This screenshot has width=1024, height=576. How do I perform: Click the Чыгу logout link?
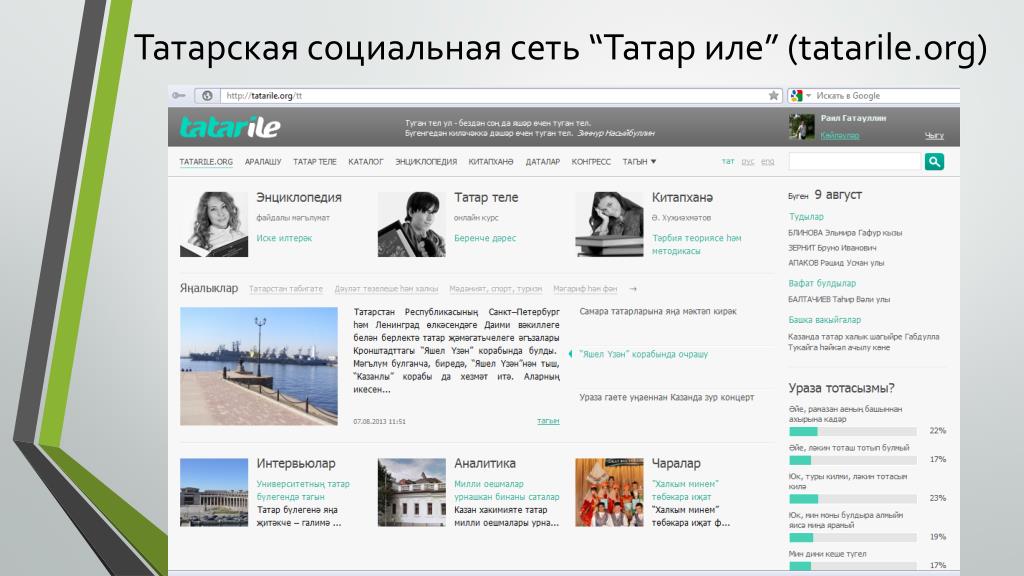(934, 135)
